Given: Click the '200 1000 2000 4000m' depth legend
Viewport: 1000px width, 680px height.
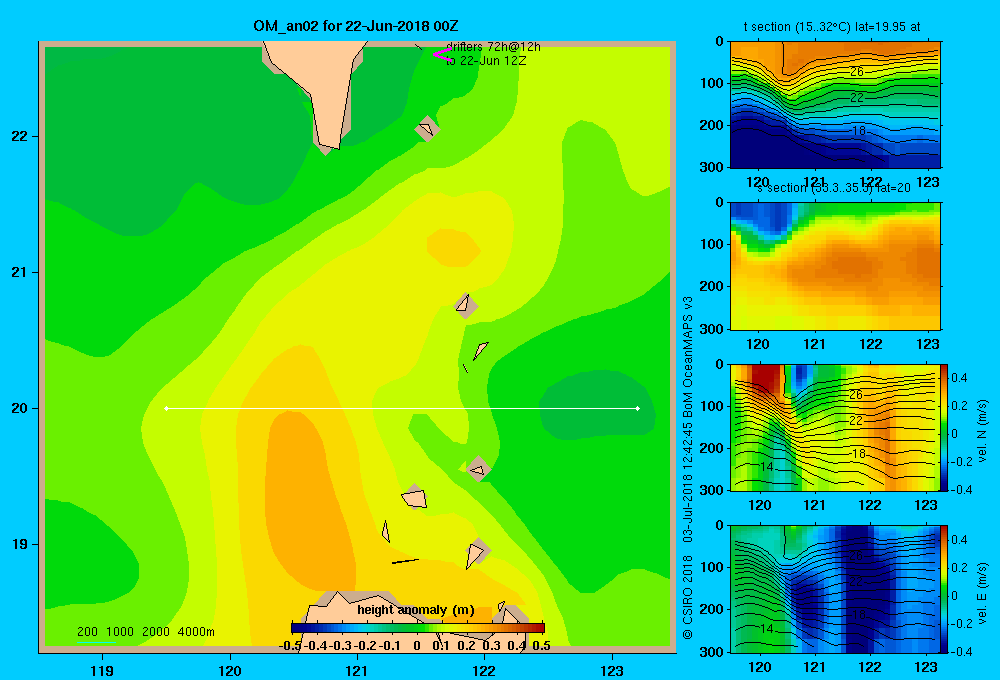Looking at the screenshot, I should (x=145, y=632).
